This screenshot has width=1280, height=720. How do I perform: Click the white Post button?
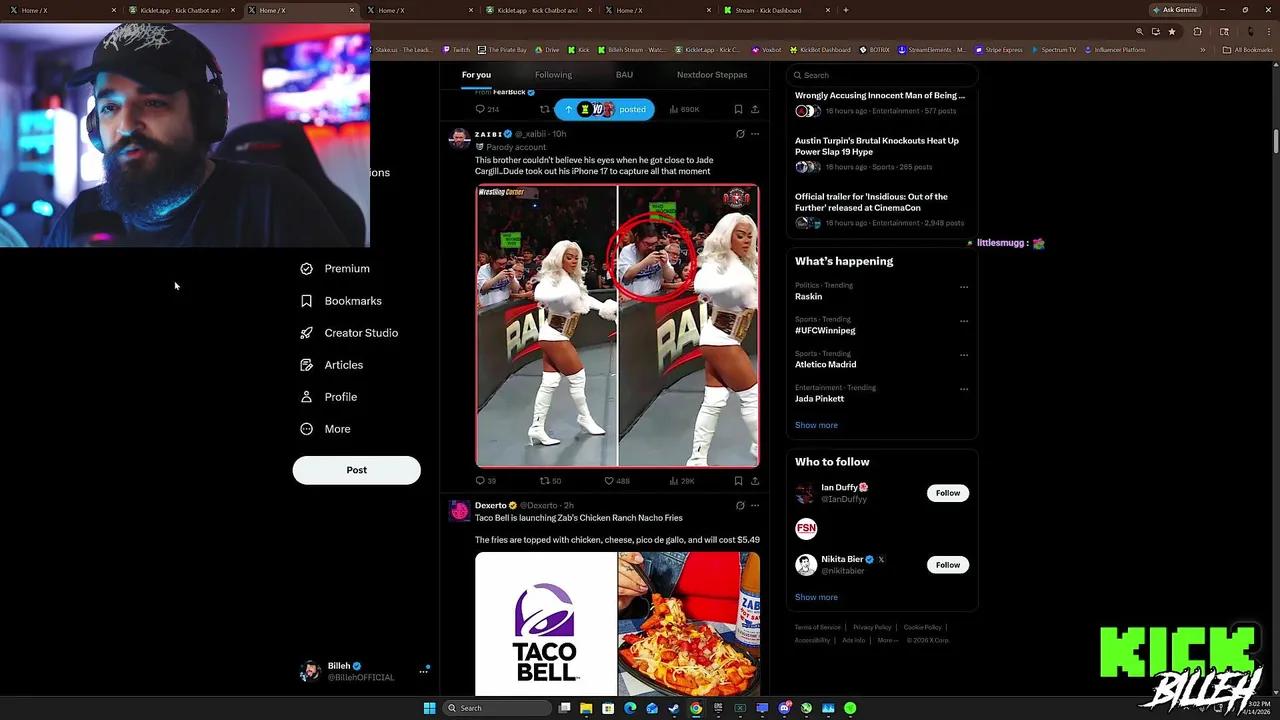coord(356,470)
